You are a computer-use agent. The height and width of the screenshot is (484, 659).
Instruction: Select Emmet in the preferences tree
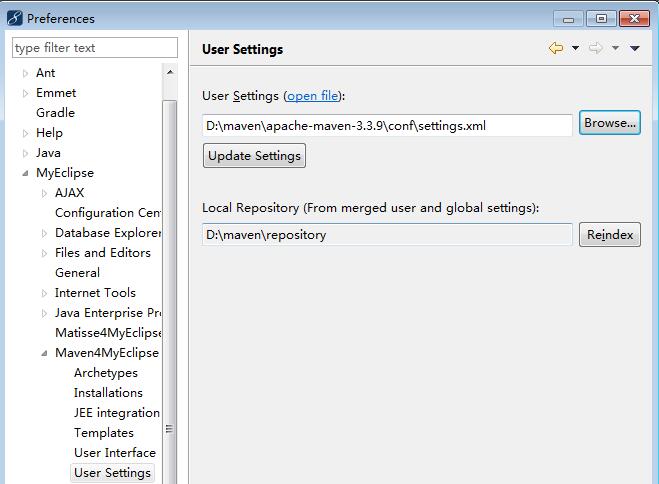point(56,93)
